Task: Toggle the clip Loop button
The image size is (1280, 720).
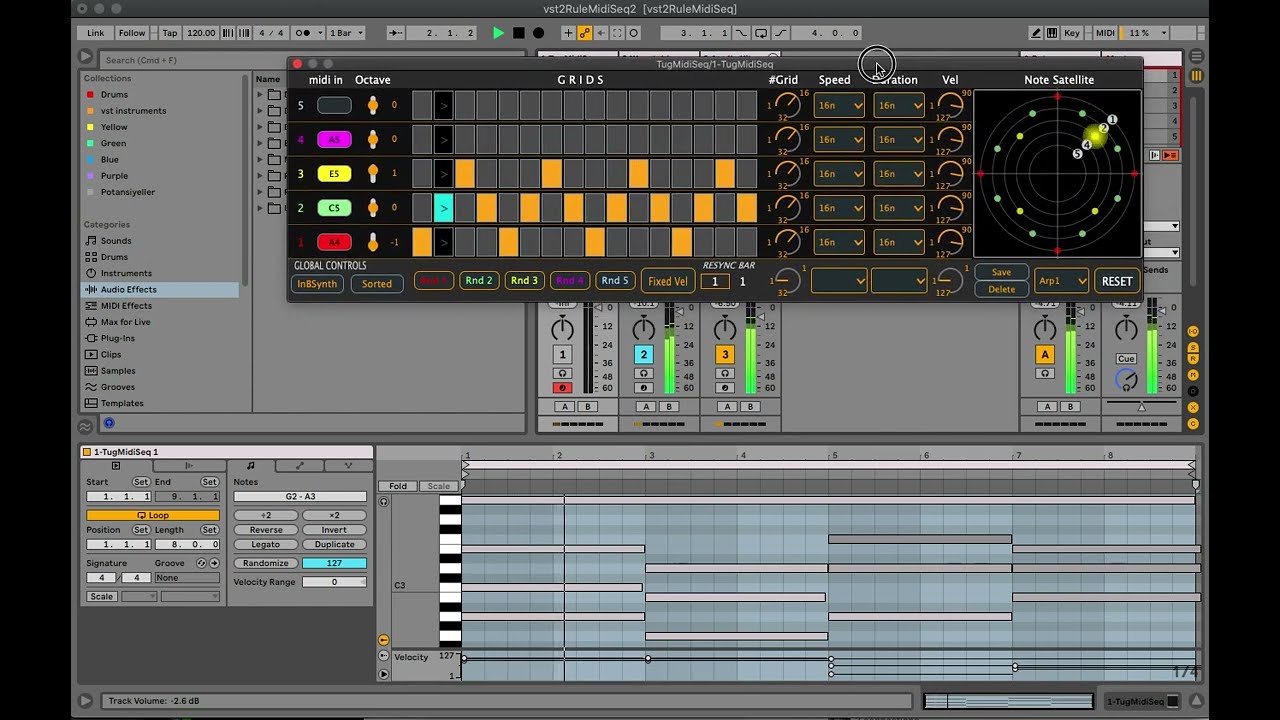Action: tap(152, 515)
